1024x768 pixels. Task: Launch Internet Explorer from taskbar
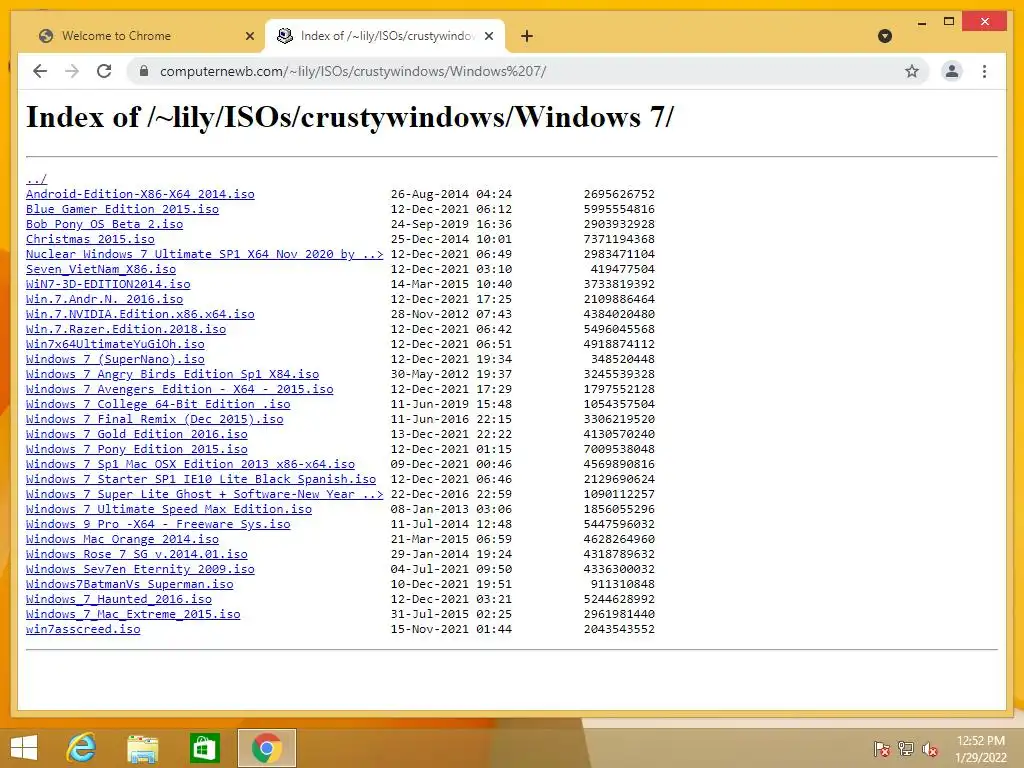[x=82, y=748]
